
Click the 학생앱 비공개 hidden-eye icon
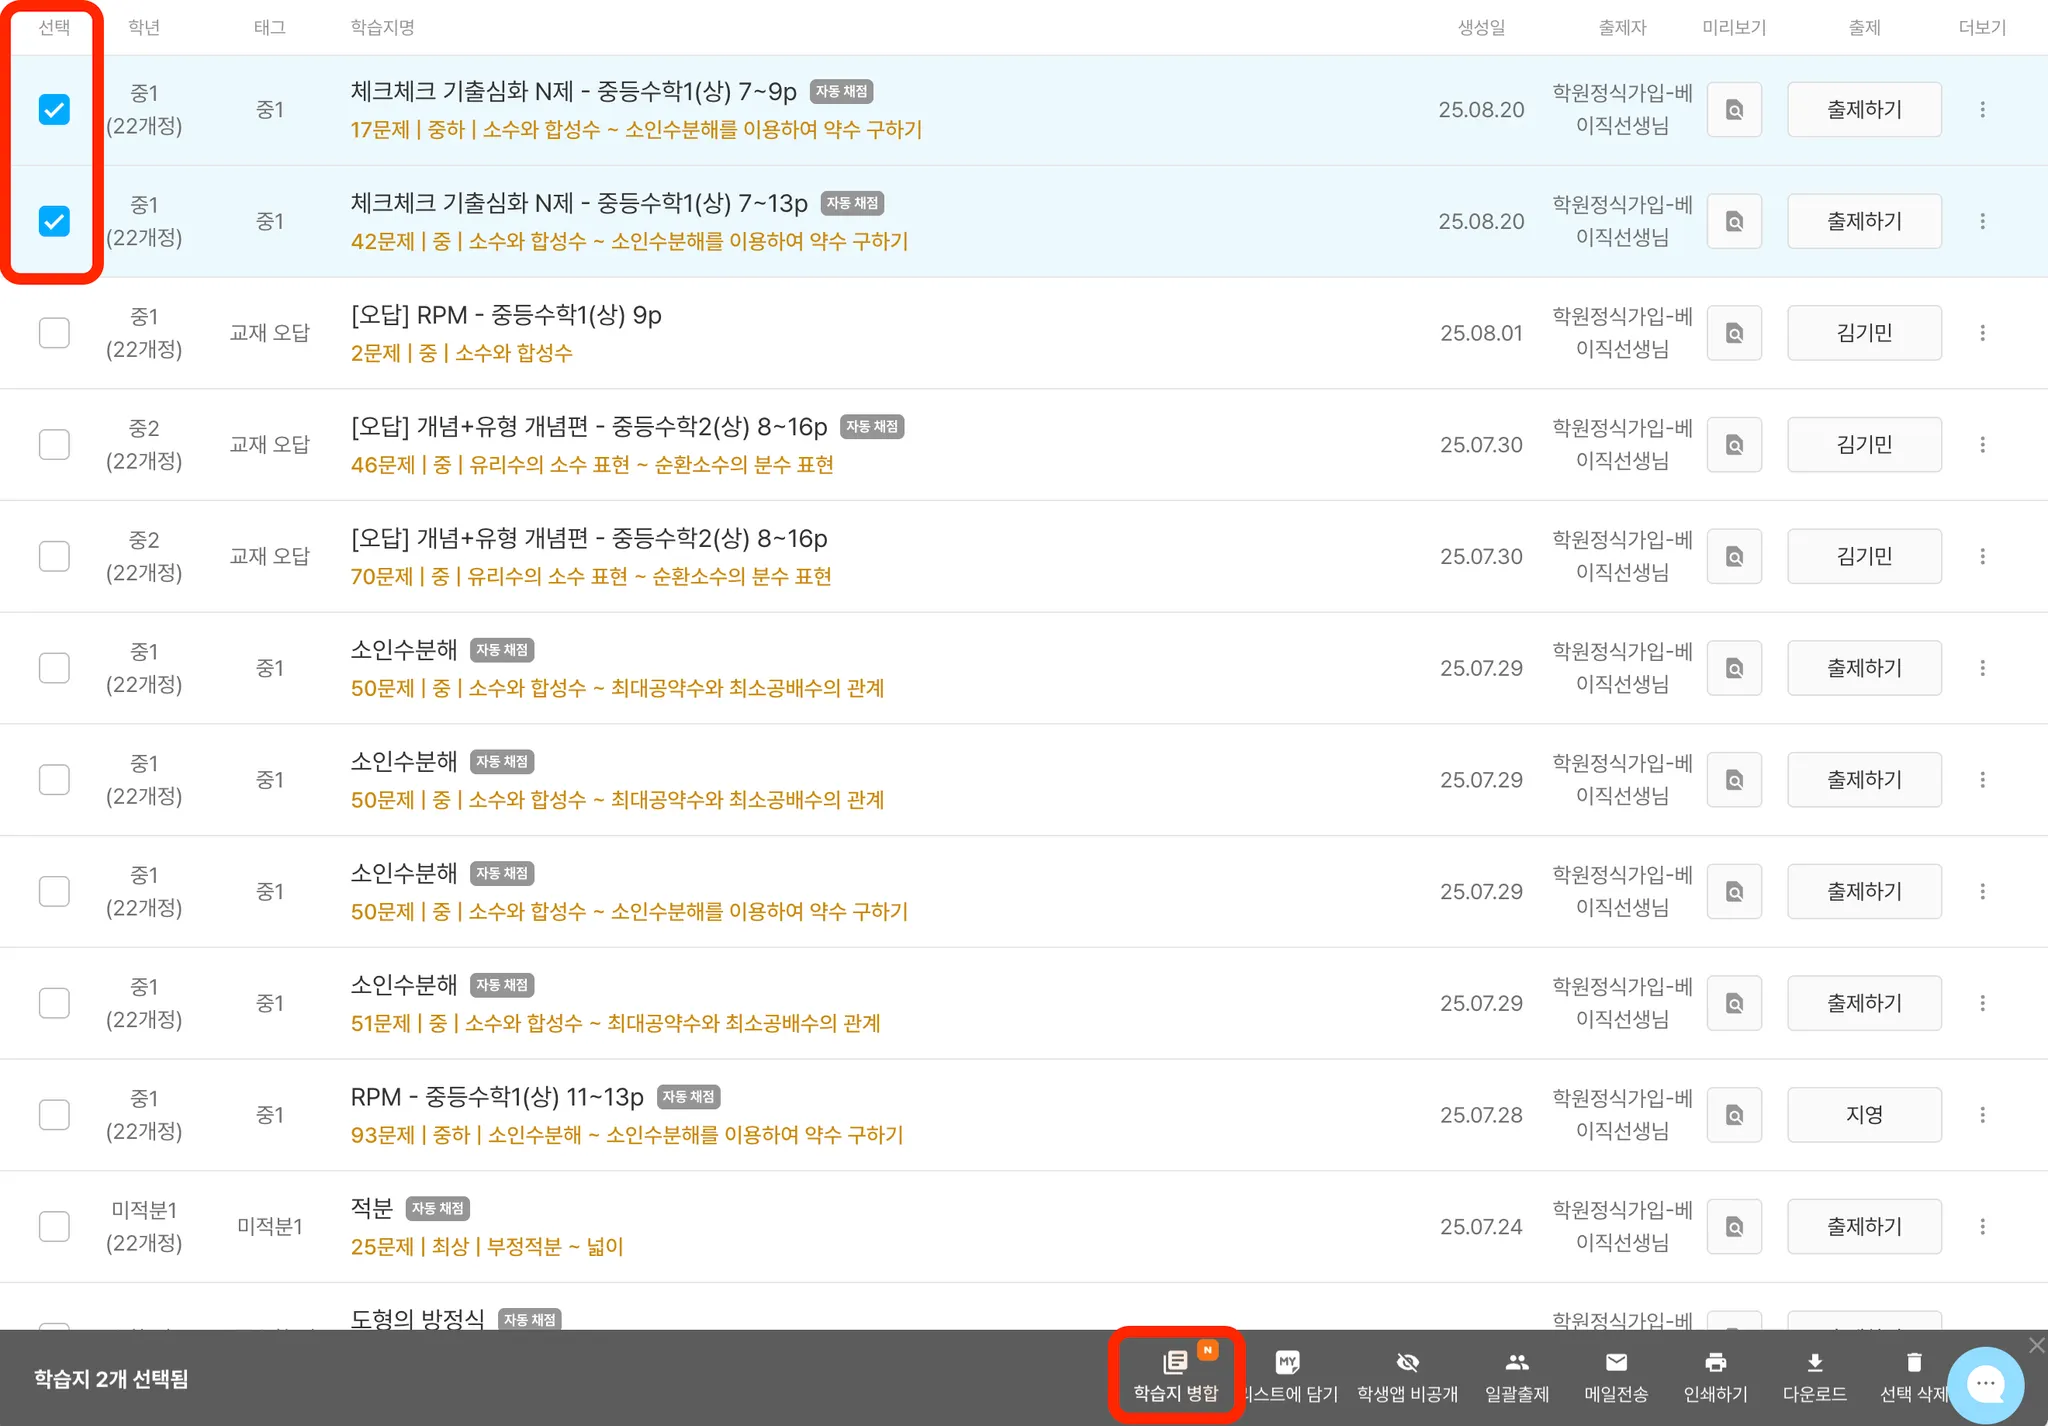pos(1407,1362)
